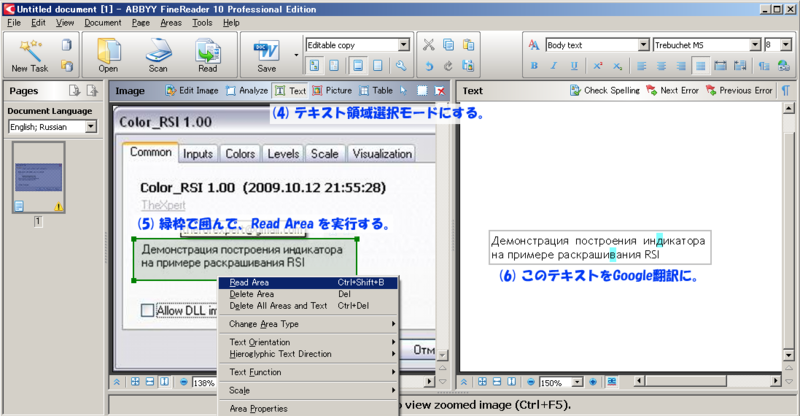Image resolution: width=800 pixels, height=416 pixels.
Task: Click the grey Redo arrow
Action: click(448, 66)
